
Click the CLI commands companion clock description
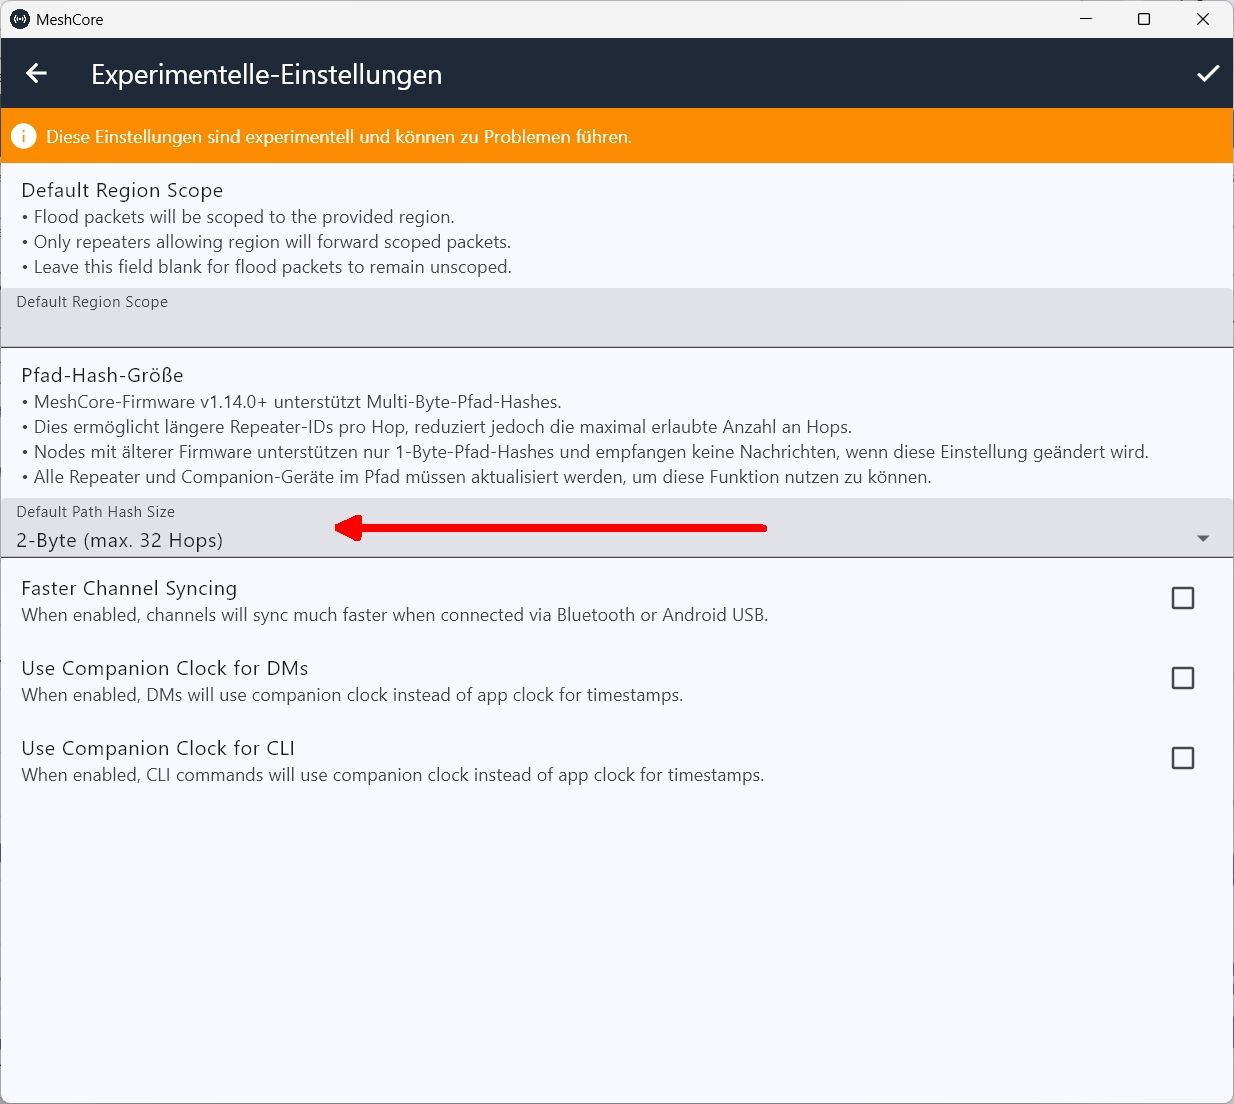(x=393, y=775)
